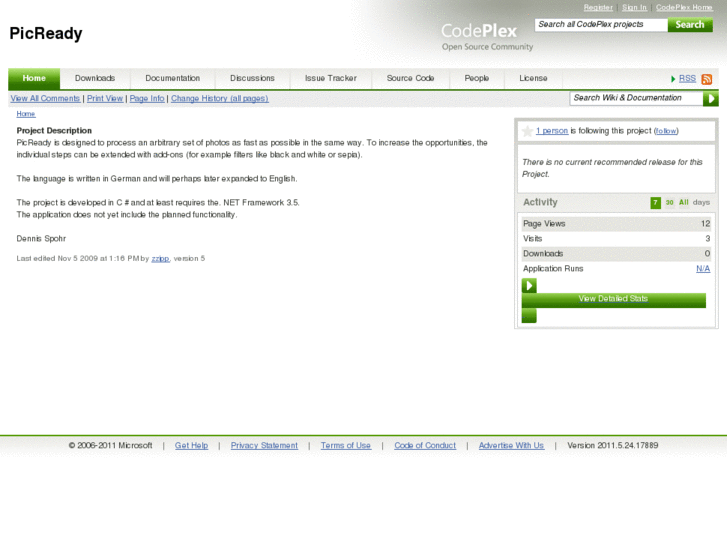Screen dimensions: 727x545
Task: Click the Downloads stats row
Action: pyautogui.click(x=616, y=254)
